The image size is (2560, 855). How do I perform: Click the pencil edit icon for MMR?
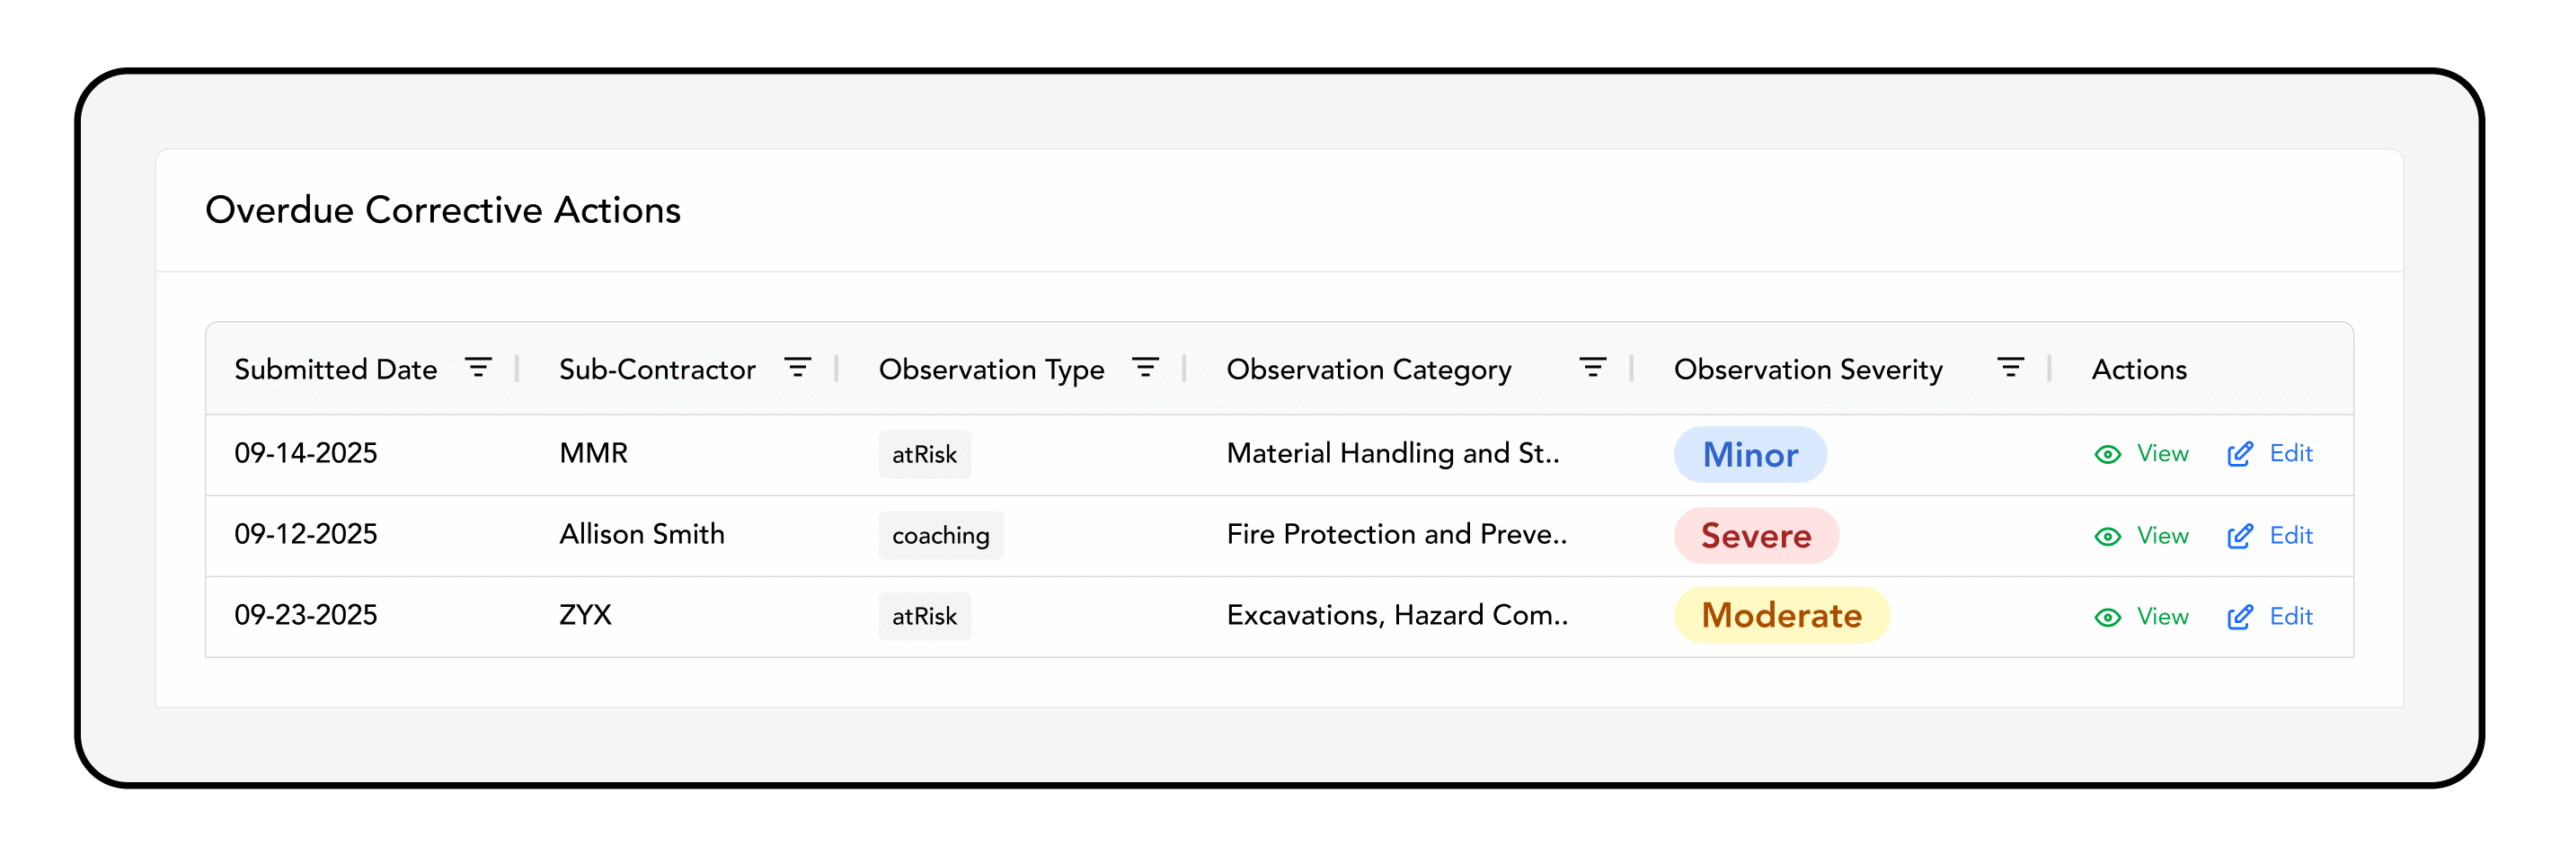(x=2240, y=454)
